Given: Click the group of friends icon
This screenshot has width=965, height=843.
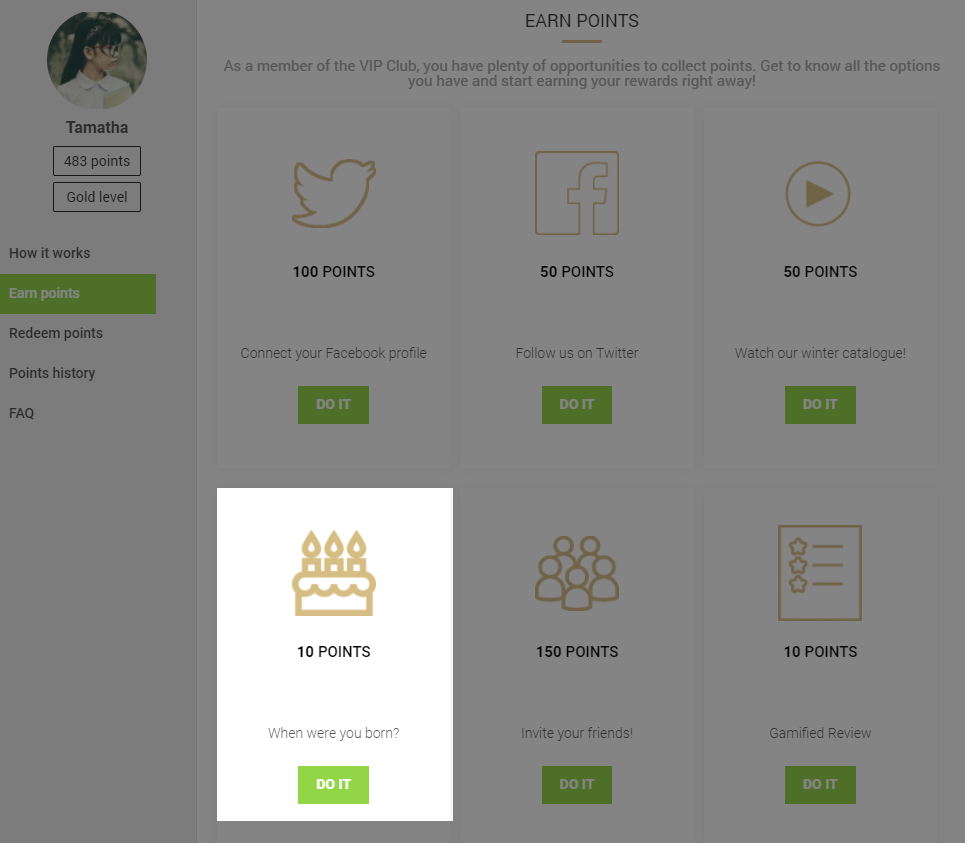Looking at the screenshot, I should (577, 573).
